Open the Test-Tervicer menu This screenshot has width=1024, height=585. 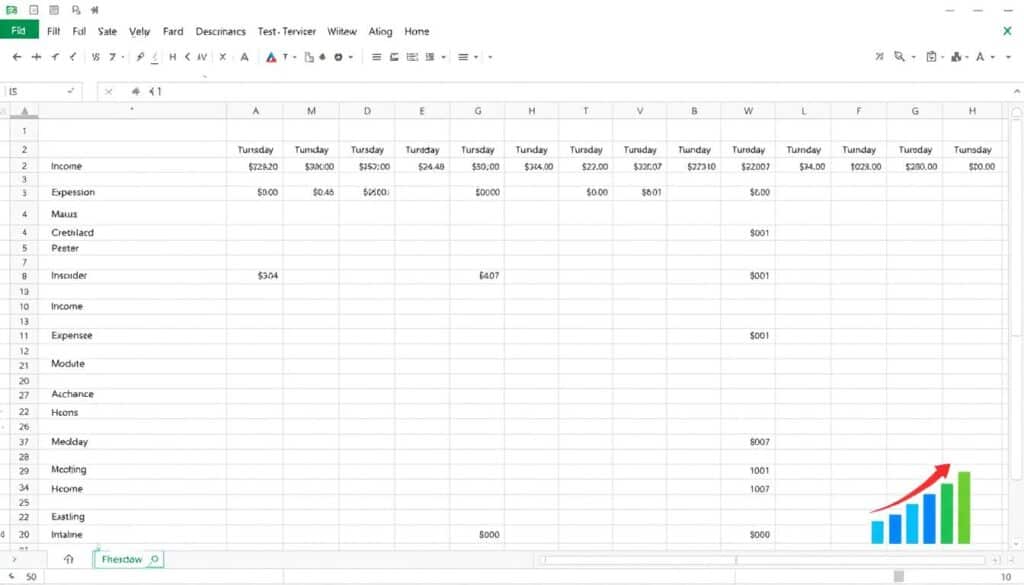(x=287, y=31)
